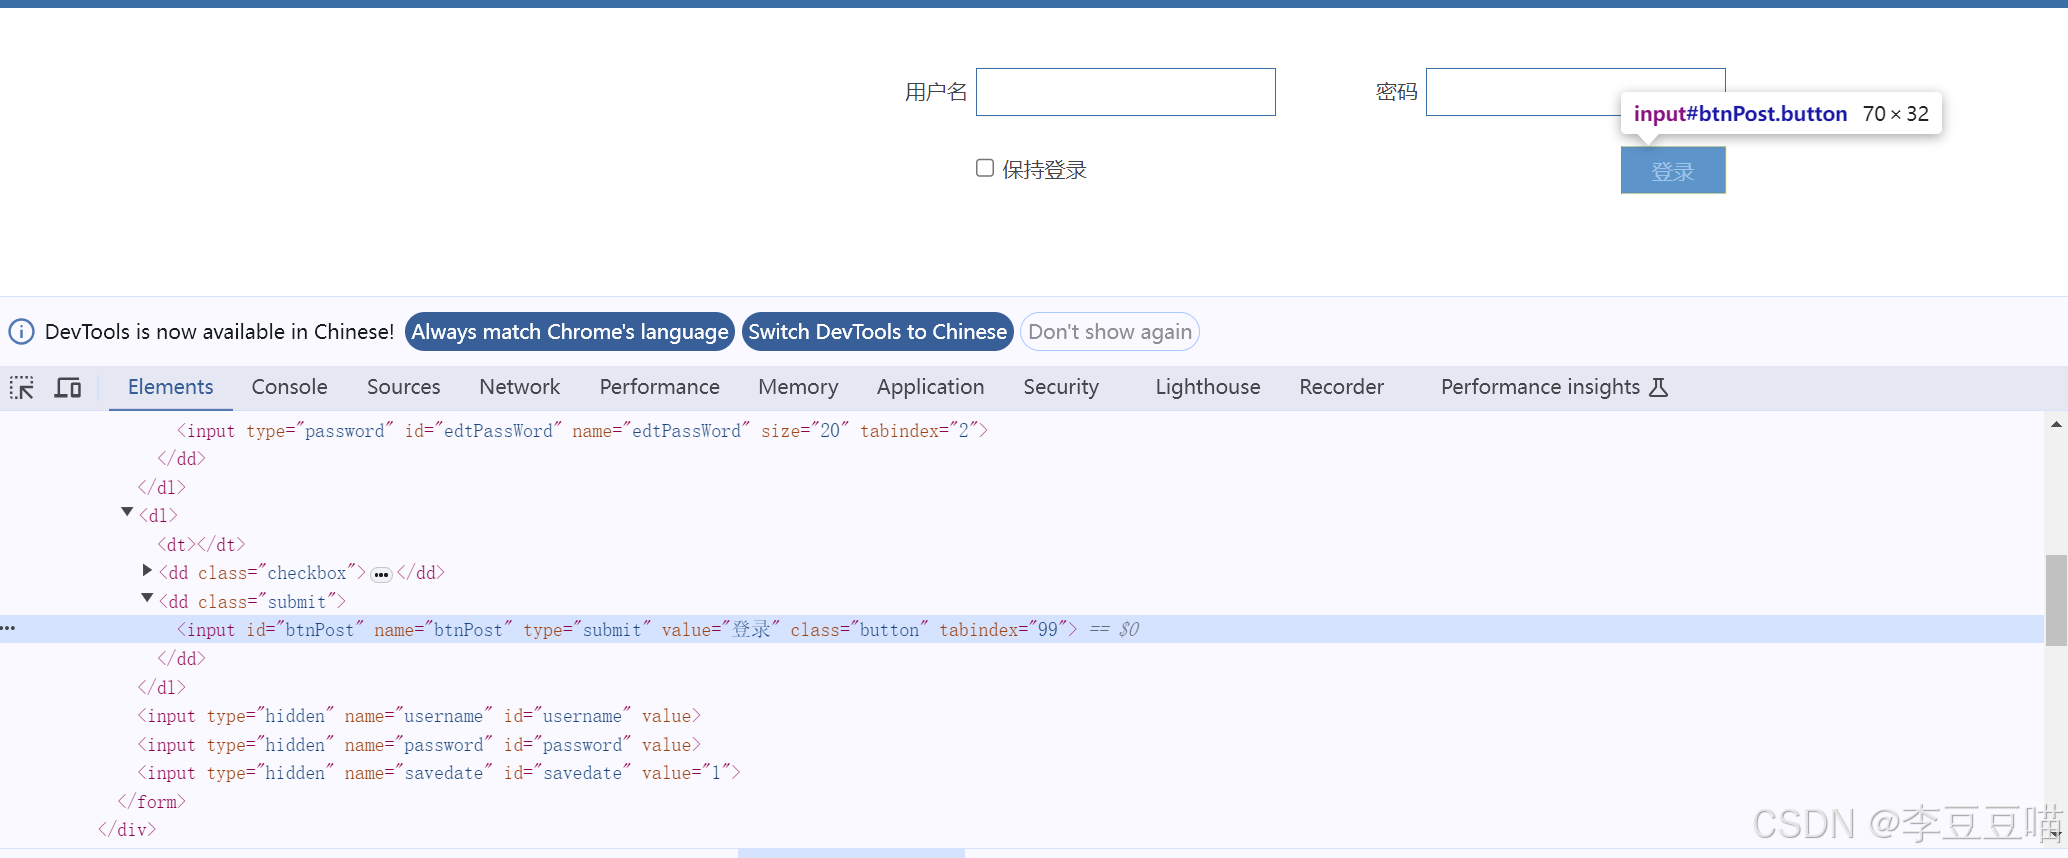Select the closing </div> tag row
This screenshot has height=858, width=2068.
[x=127, y=830]
